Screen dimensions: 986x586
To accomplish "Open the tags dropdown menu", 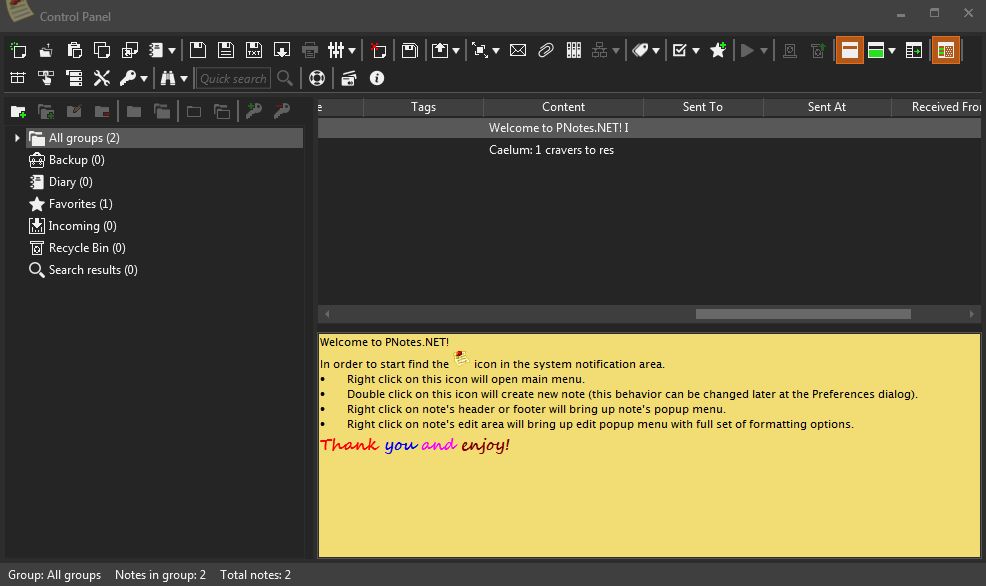I will pyautogui.click(x=655, y=50).
